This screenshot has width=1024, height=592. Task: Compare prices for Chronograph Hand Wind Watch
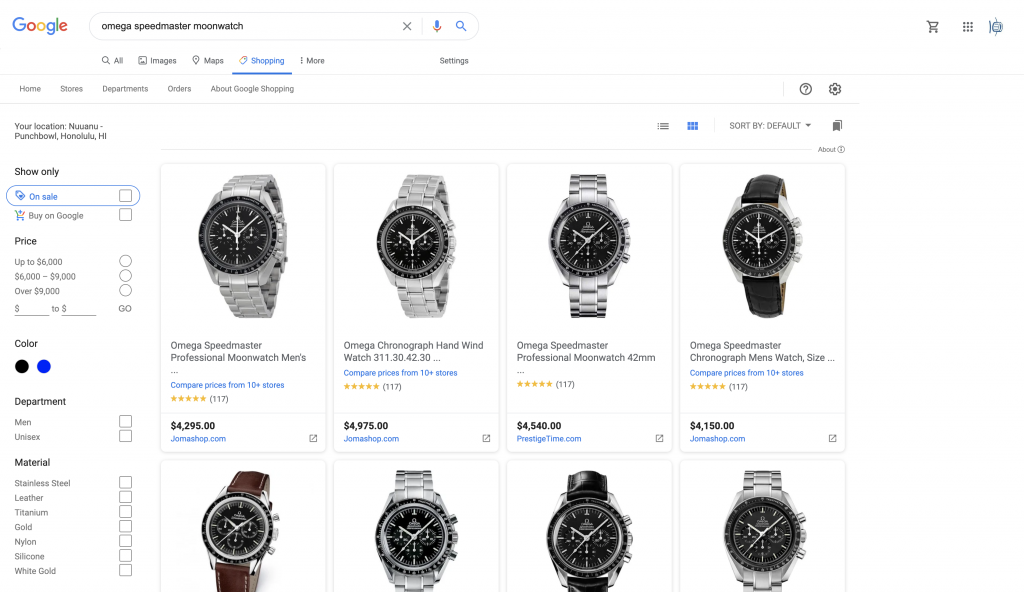pyautogui.click(x=400, y=372)
